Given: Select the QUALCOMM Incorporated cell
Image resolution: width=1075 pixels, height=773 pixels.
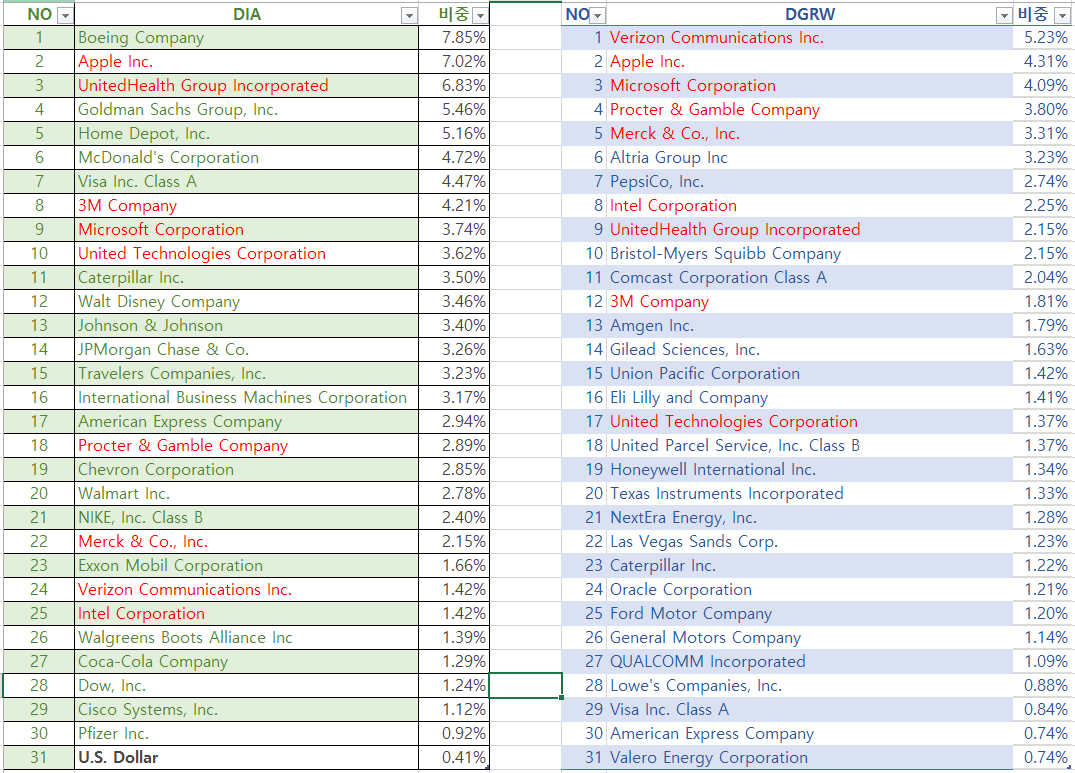Looking at the screenshot, I should coord(810,661).
